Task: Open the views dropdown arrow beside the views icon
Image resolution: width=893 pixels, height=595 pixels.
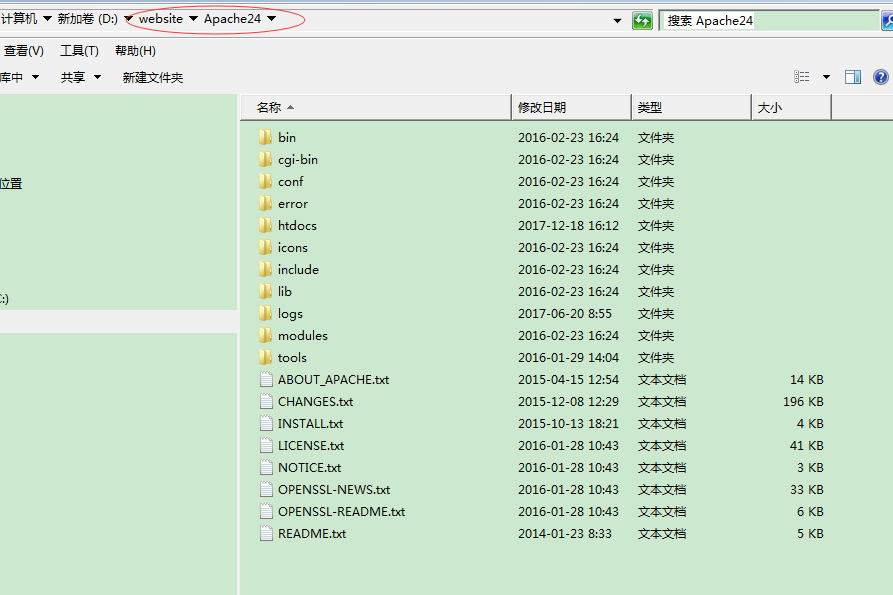Action: click(824, 76)
